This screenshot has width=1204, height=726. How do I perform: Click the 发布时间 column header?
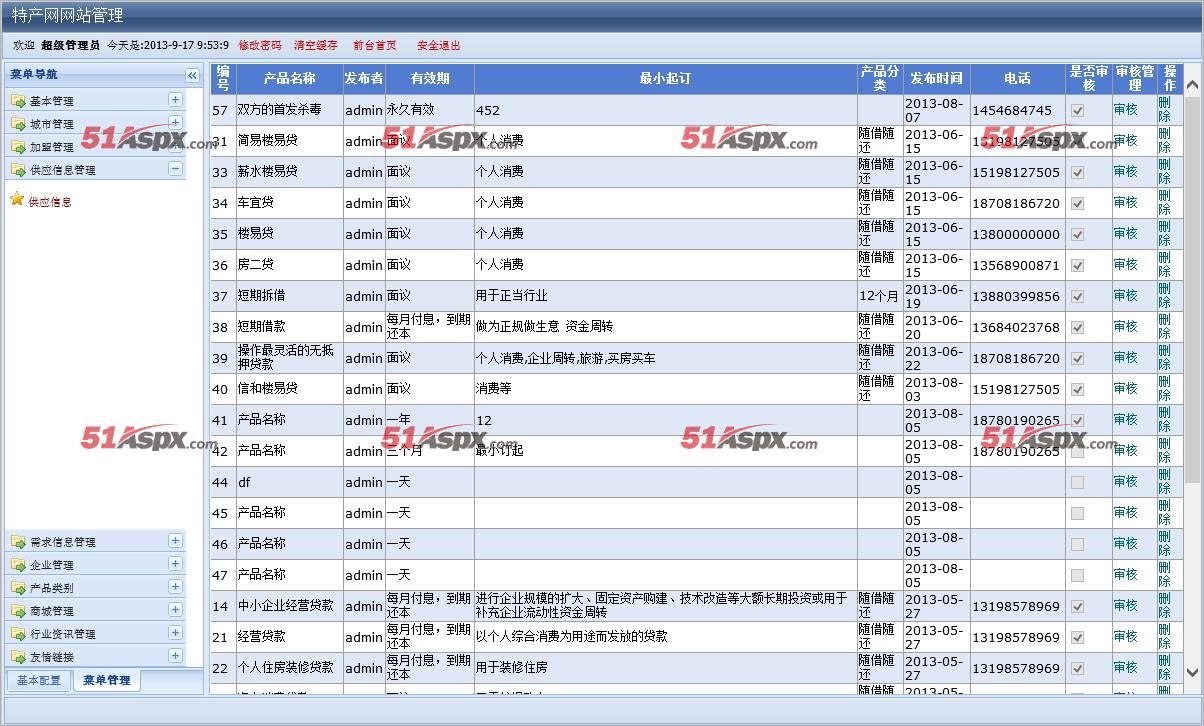936,78
